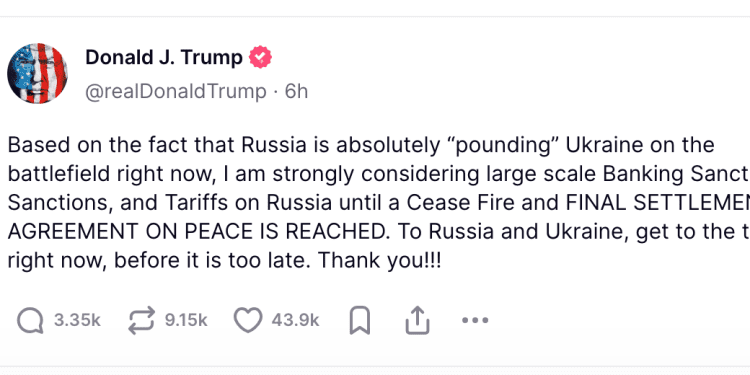Click the reply speech bubble icon
The width and height of the screenshot is (750, 375).
[30, 320]
